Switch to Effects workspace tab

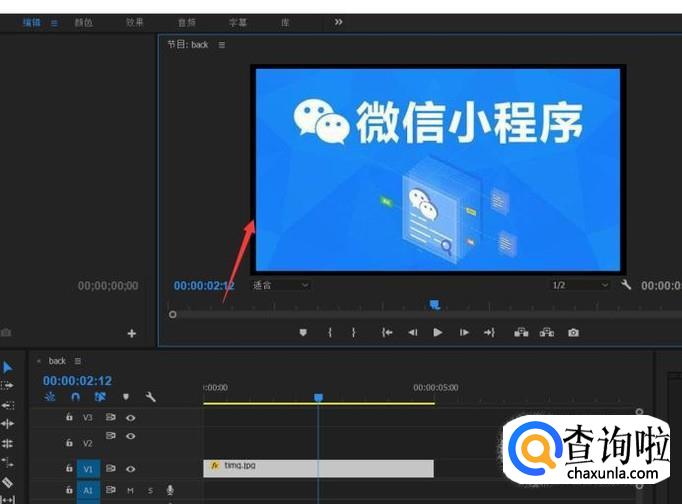(x=135, y=23)
